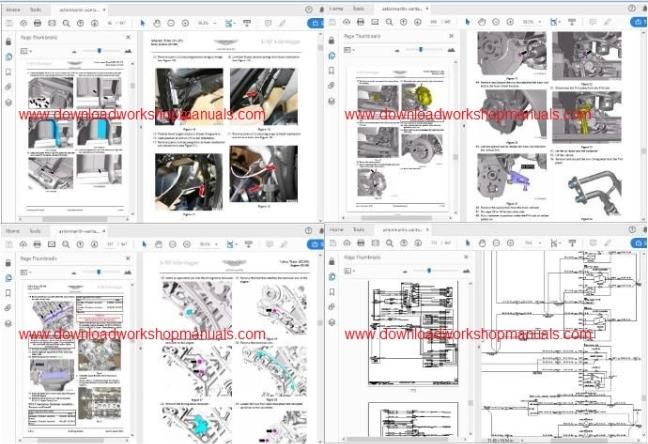Click the blue Share button in top-left window
The width and height of the screenshot is (648, 444).
(x=315, y=23)
